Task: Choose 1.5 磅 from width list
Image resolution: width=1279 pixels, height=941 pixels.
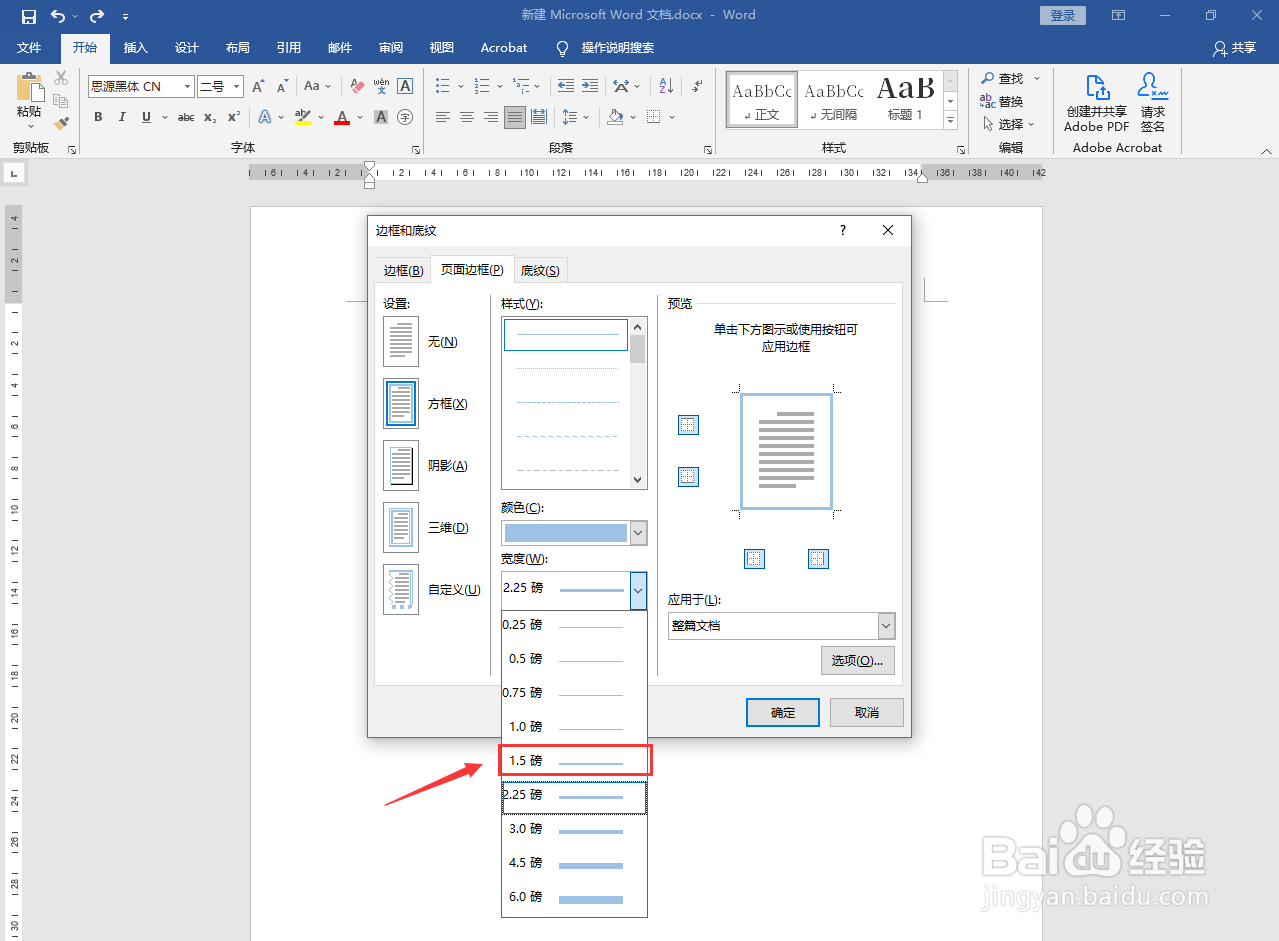Action: tap(574, 760)
